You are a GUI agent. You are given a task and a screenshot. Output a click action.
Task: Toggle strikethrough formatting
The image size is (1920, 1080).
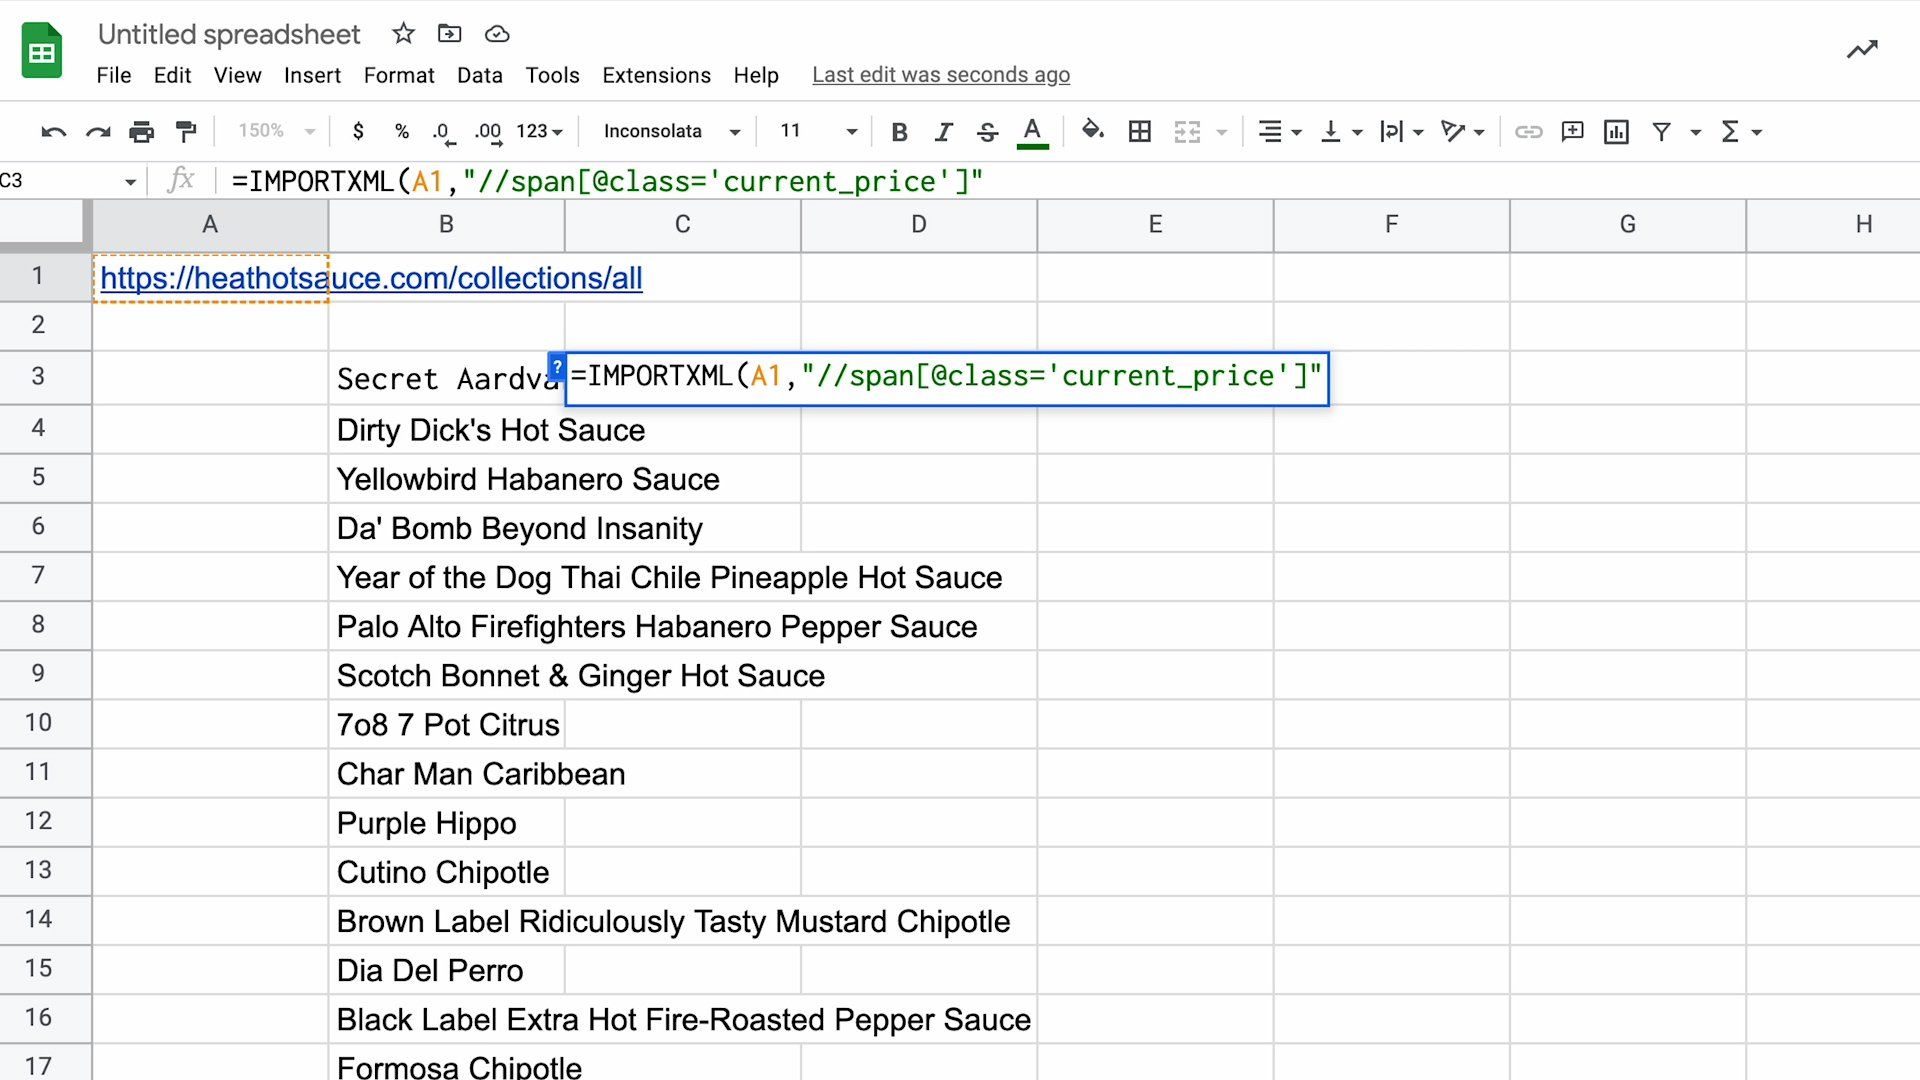click(x=987, y=131)
